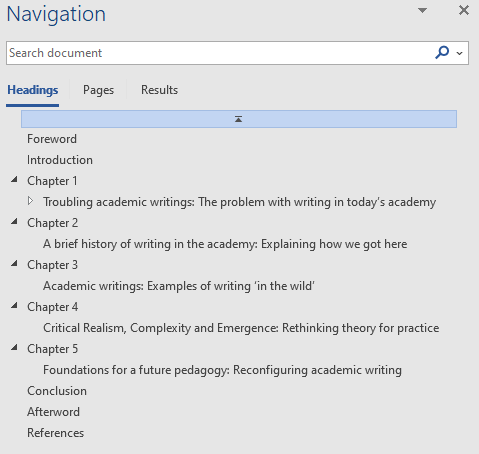Switch to the Results tab
The width and height of the screenshot is (479, 454).
(x=159, y=90)
